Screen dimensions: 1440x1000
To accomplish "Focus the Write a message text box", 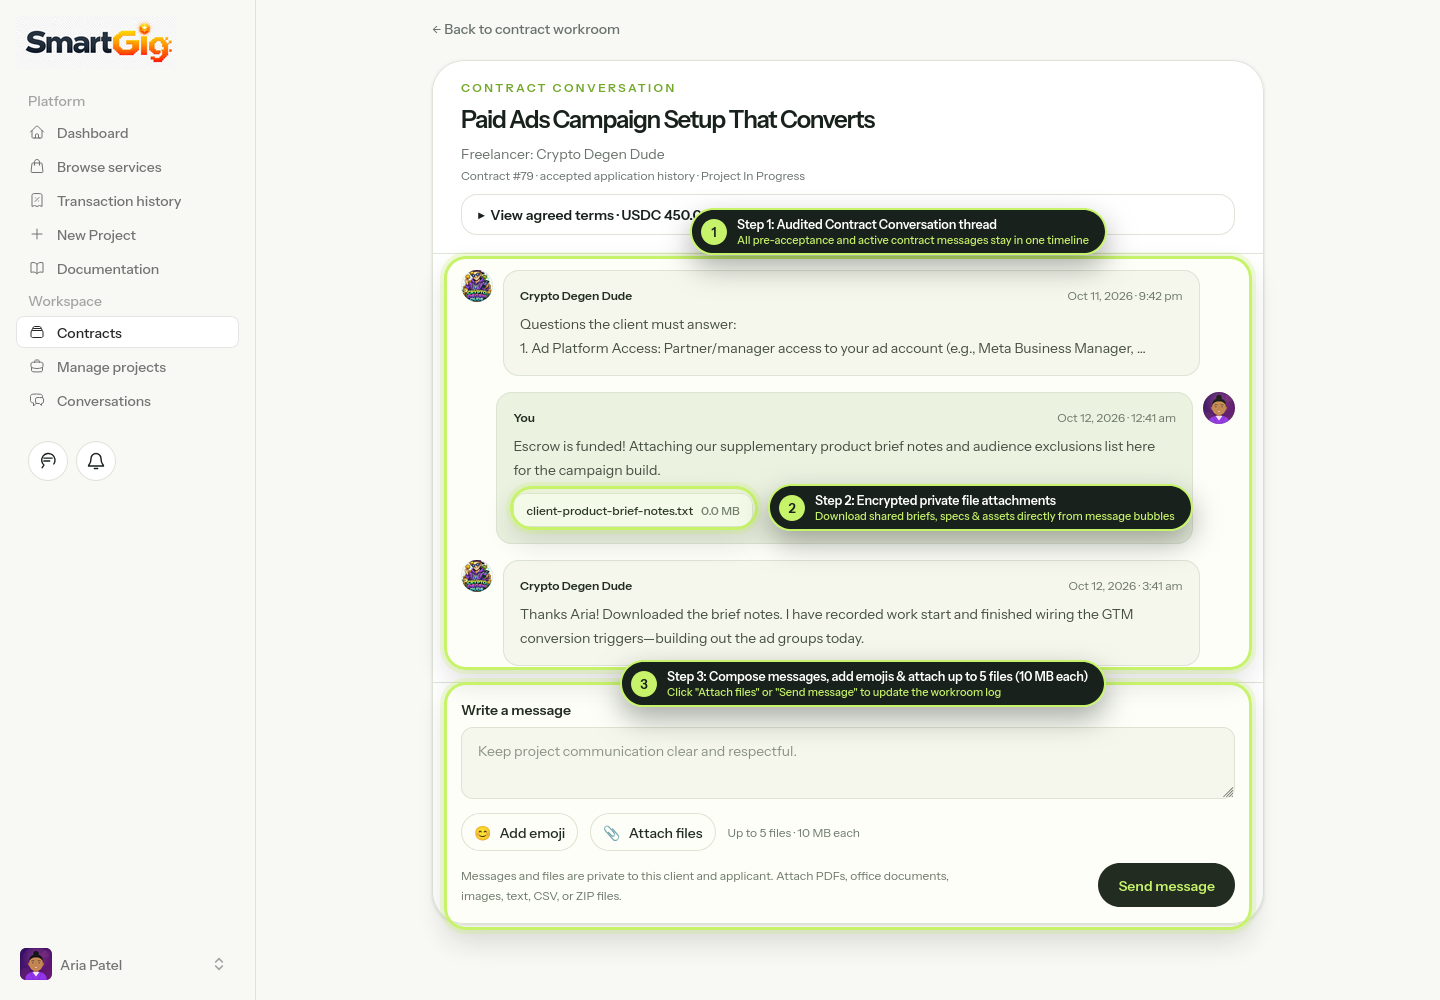I will (848, 763).
